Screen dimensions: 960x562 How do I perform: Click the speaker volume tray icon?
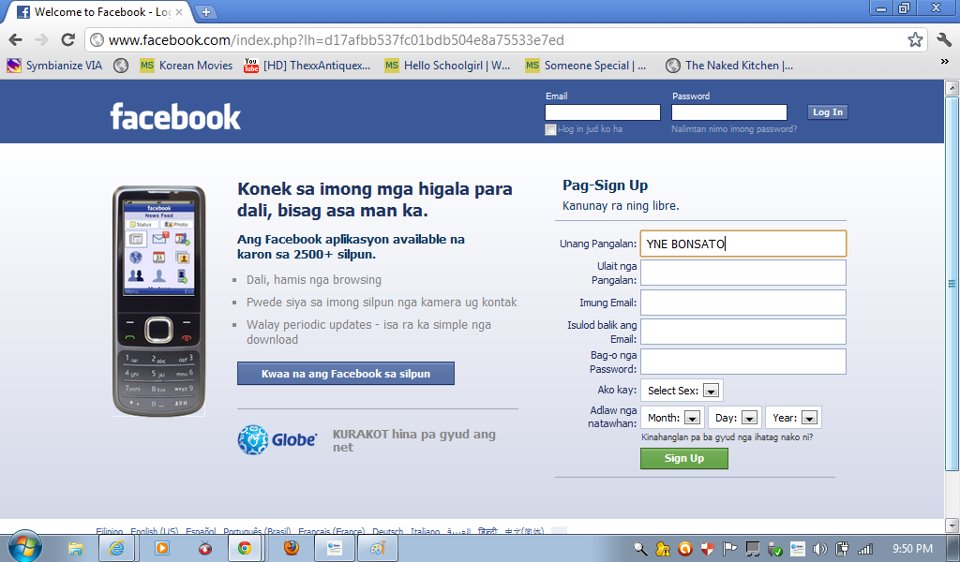pyautogui.click(x=820, y=549)
